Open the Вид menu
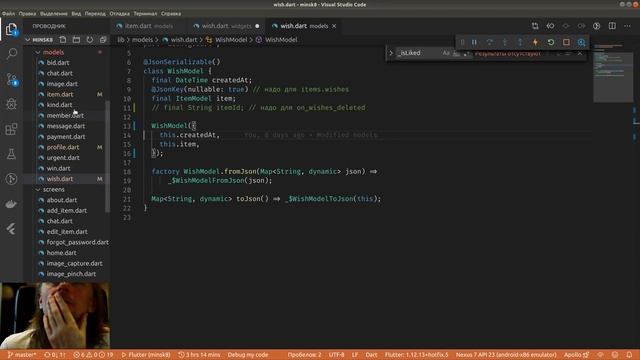Viewport: 640px width, 360px height. (76, 13)
